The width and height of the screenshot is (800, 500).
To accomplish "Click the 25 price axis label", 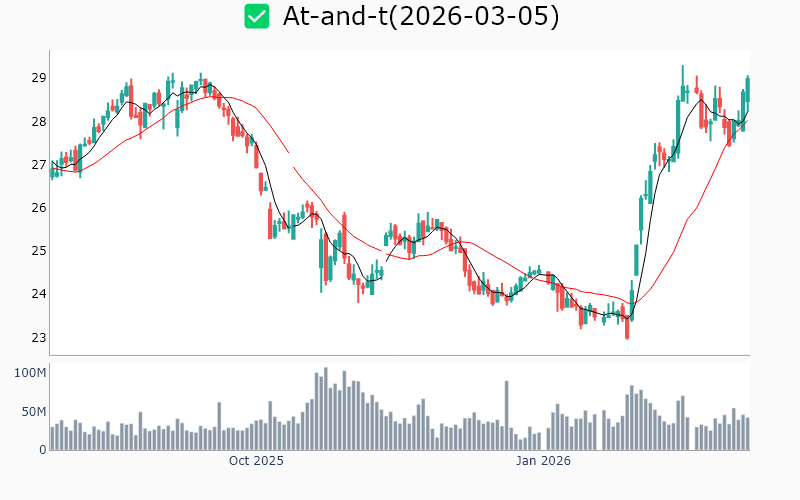I will pyautogui.click(x=37, y=251).
